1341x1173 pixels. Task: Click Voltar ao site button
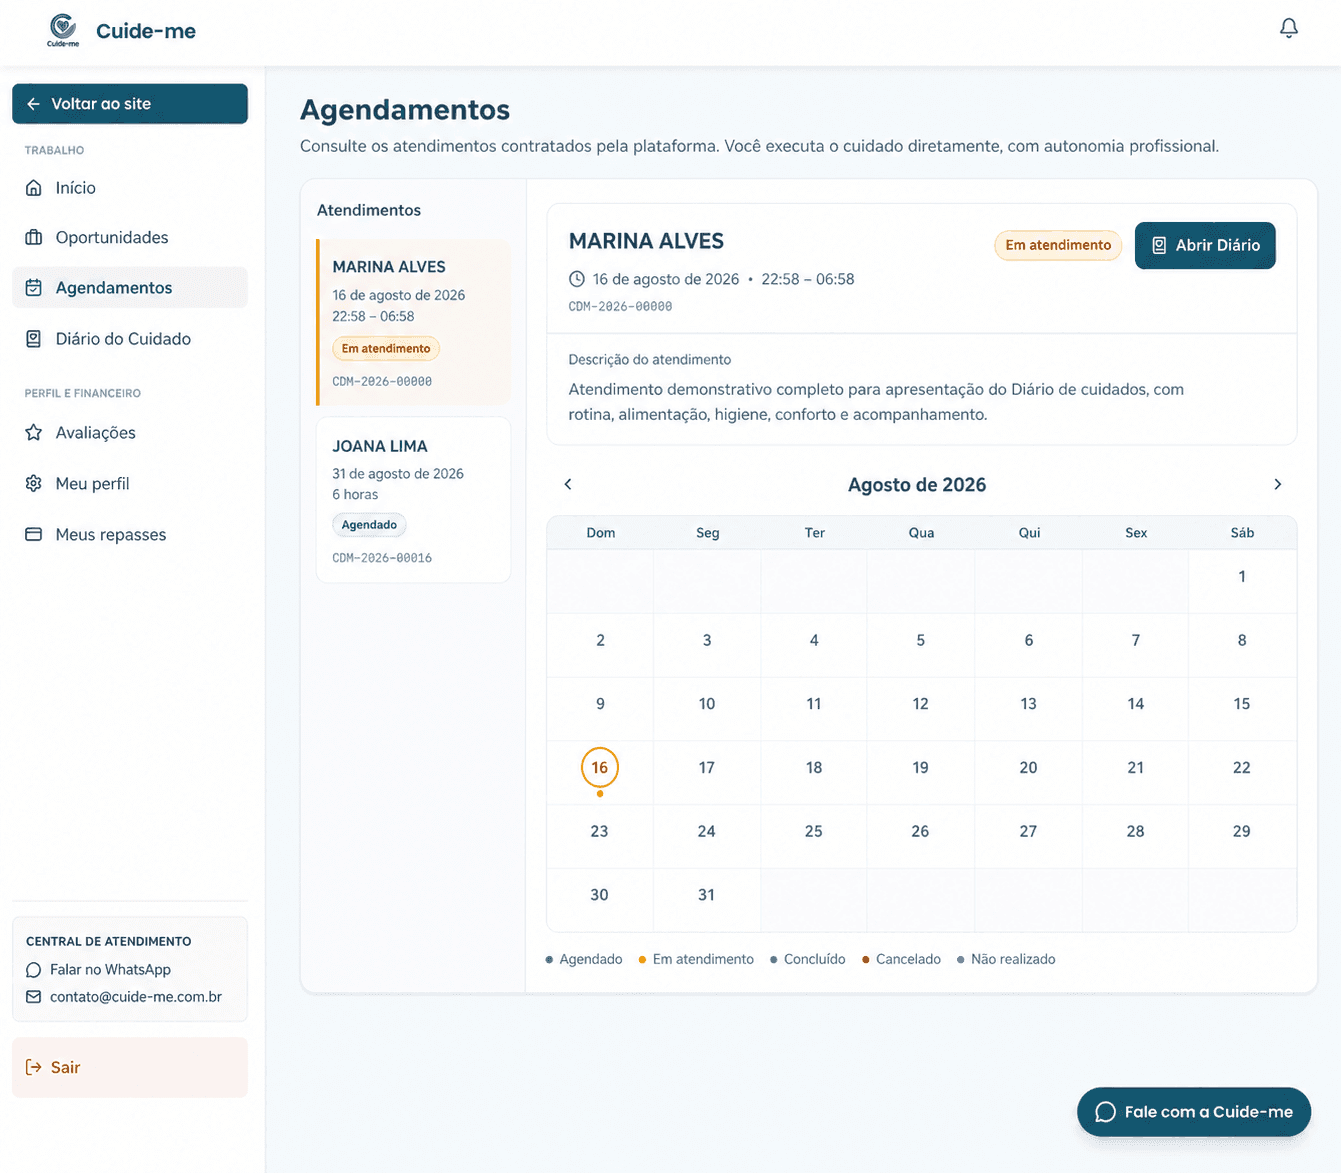pyautogui.click(x=130, y=104)
